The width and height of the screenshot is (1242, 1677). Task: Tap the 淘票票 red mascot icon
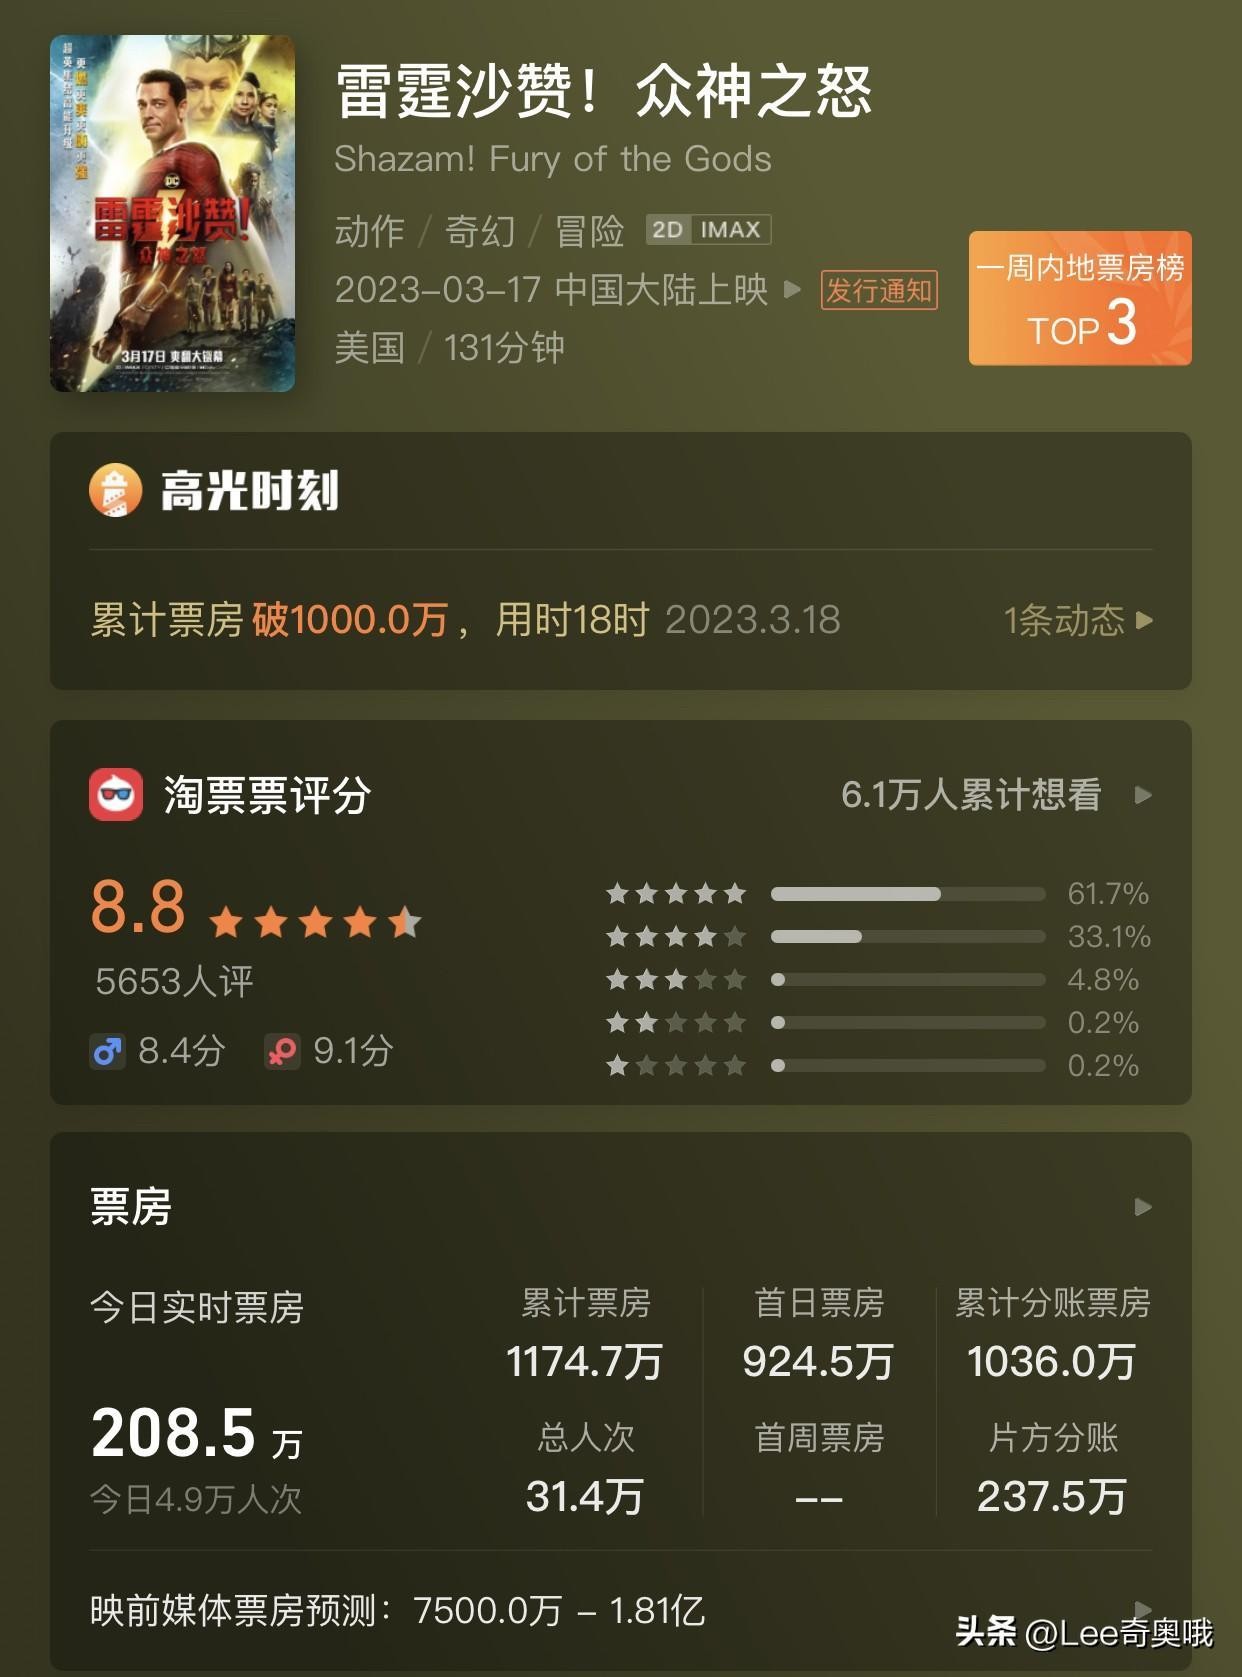coord(116,795)
